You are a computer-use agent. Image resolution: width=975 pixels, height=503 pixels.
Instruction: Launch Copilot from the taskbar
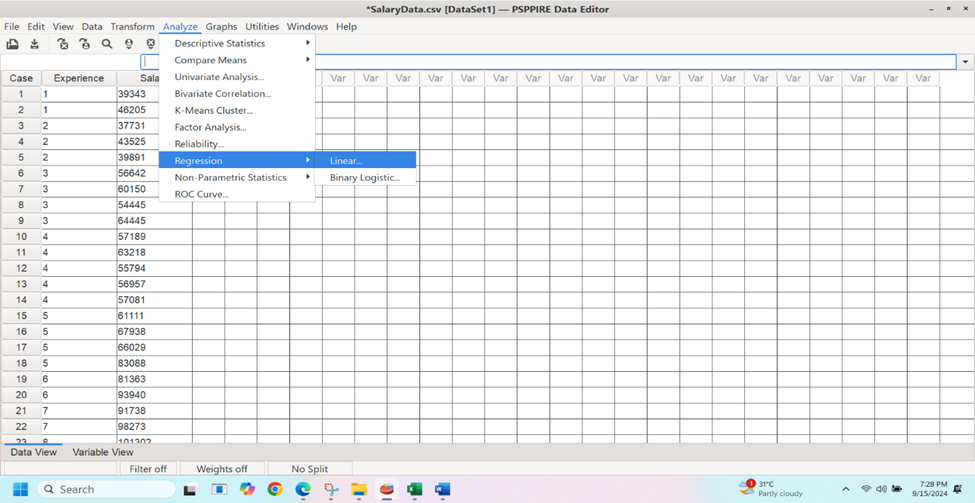point(247,489)
